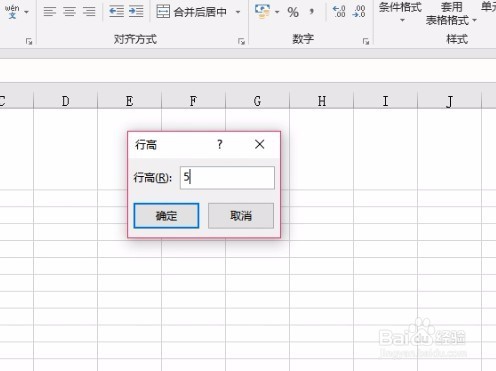Image resolution: width=496 pixels, height=371 pixels.
Task: Open the wén phonetic guide dropdown
Action: pos(27,12)
